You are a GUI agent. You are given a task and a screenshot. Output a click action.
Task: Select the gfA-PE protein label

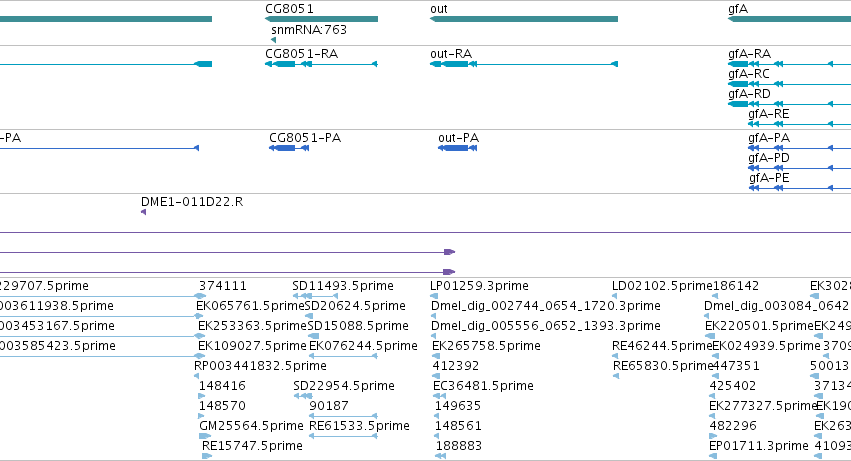769,178
